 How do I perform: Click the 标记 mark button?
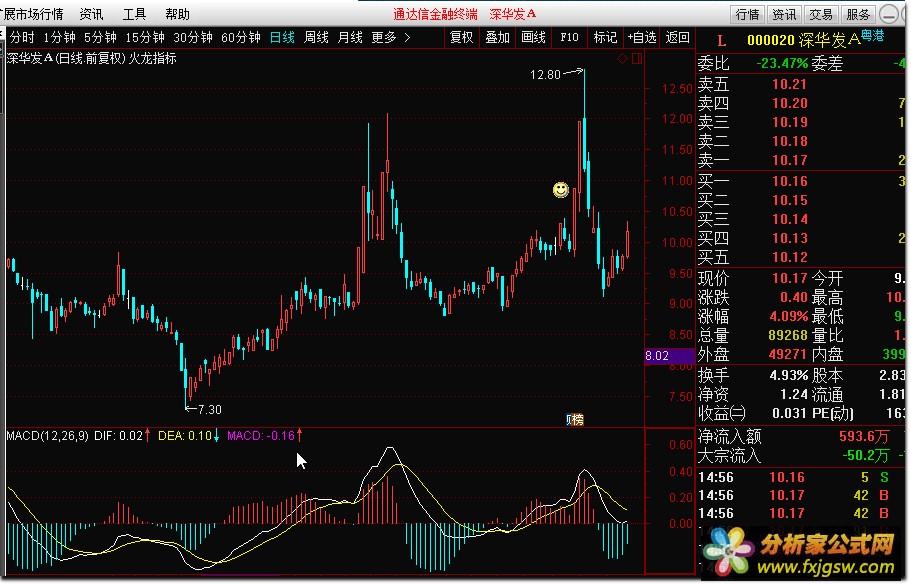[x=605, y=38]
